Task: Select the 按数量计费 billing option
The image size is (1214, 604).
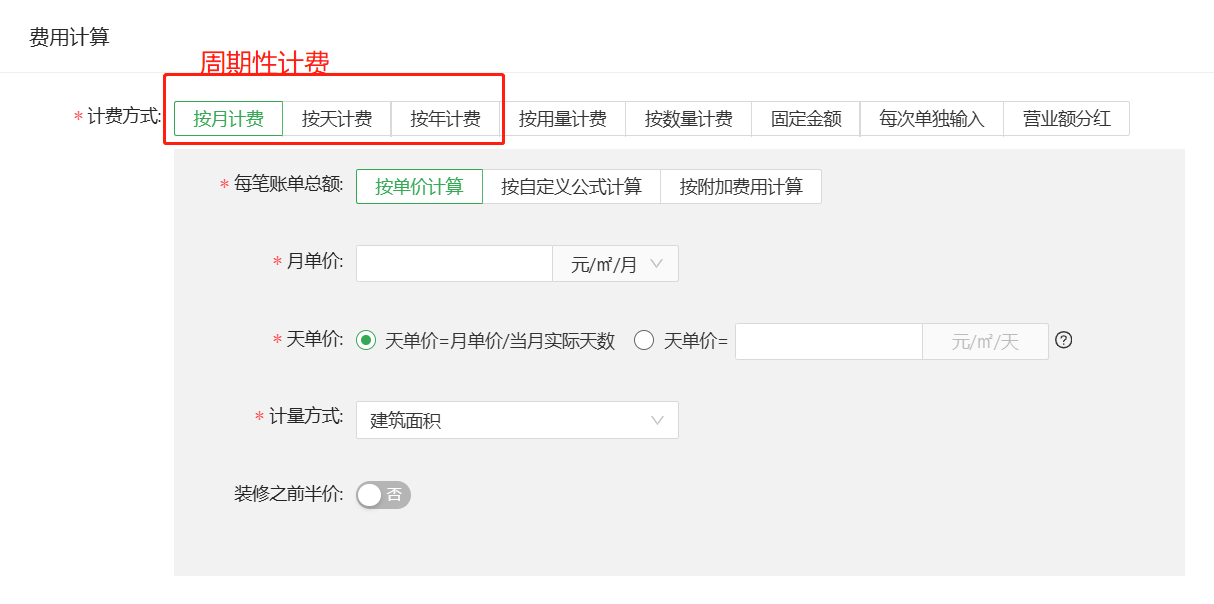Action: (x=688, y=118)
